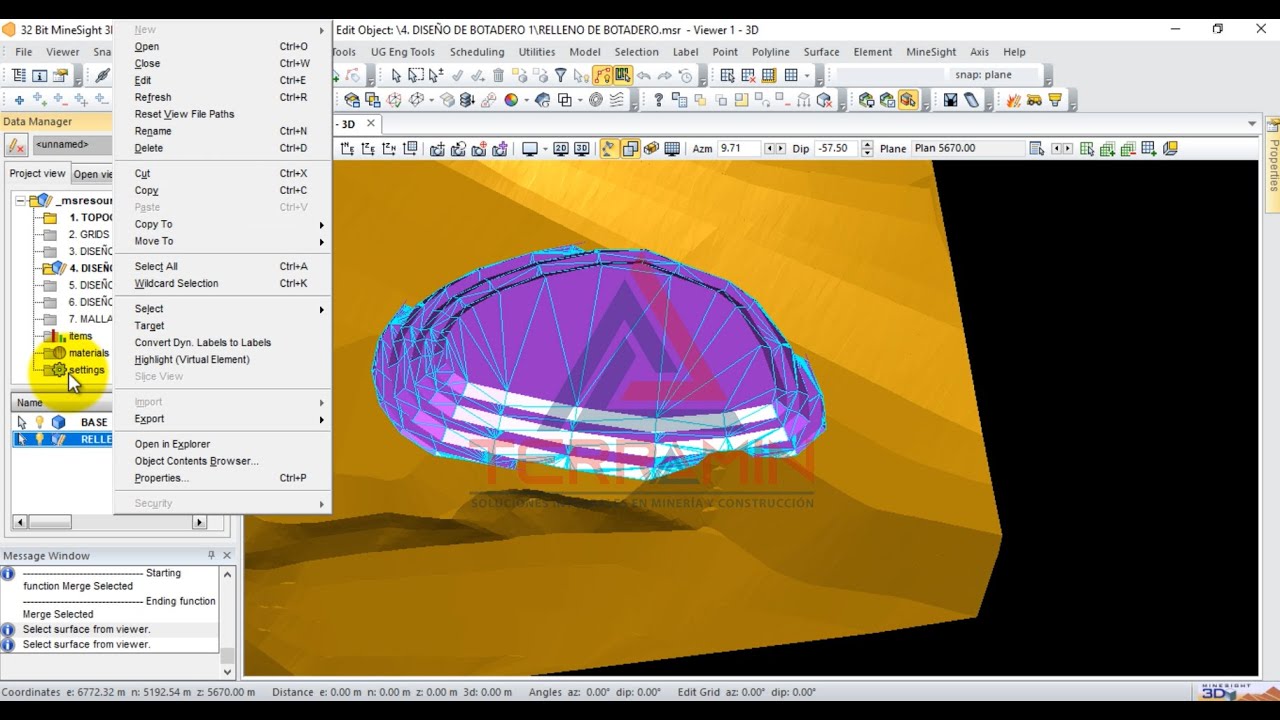Click horizontal scrollbar in Data Manager list
The image size is (1280, 720).
[x=109, y=522]
